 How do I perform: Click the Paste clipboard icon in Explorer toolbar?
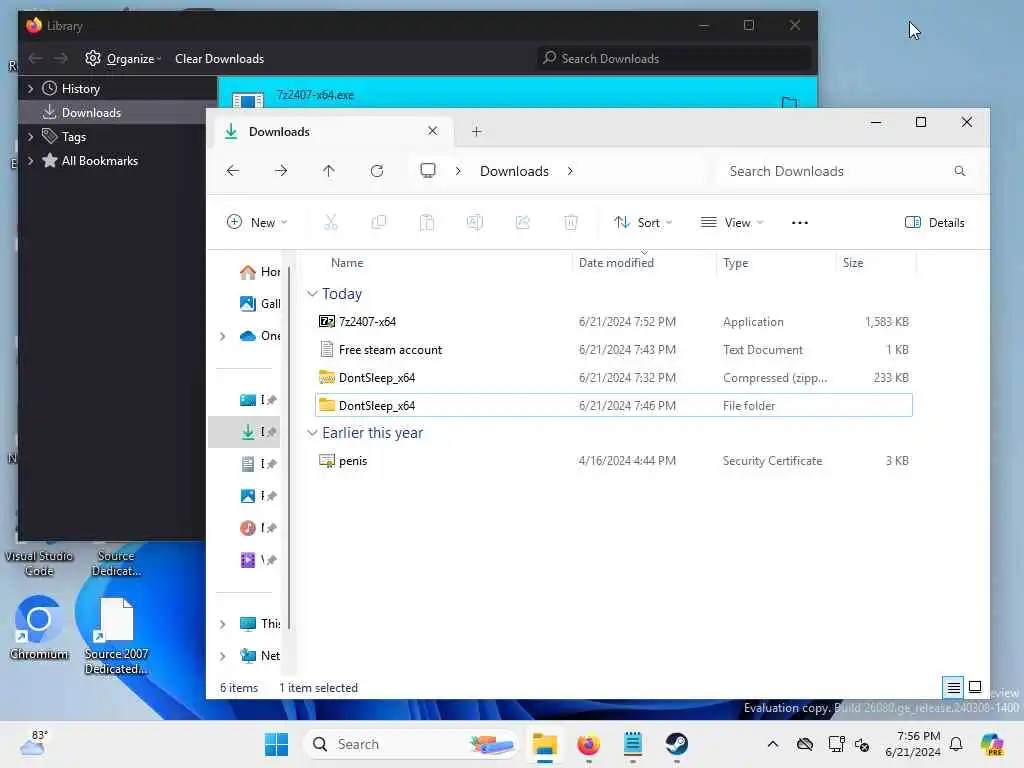[x=427, y=223]
